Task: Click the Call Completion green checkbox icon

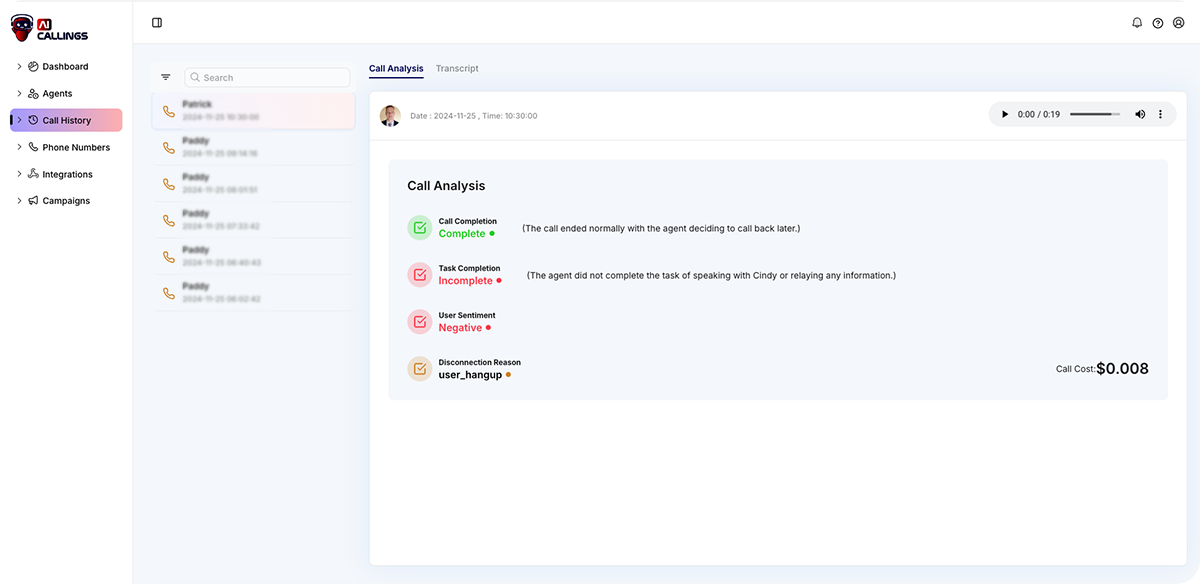Action: [419, 228]
